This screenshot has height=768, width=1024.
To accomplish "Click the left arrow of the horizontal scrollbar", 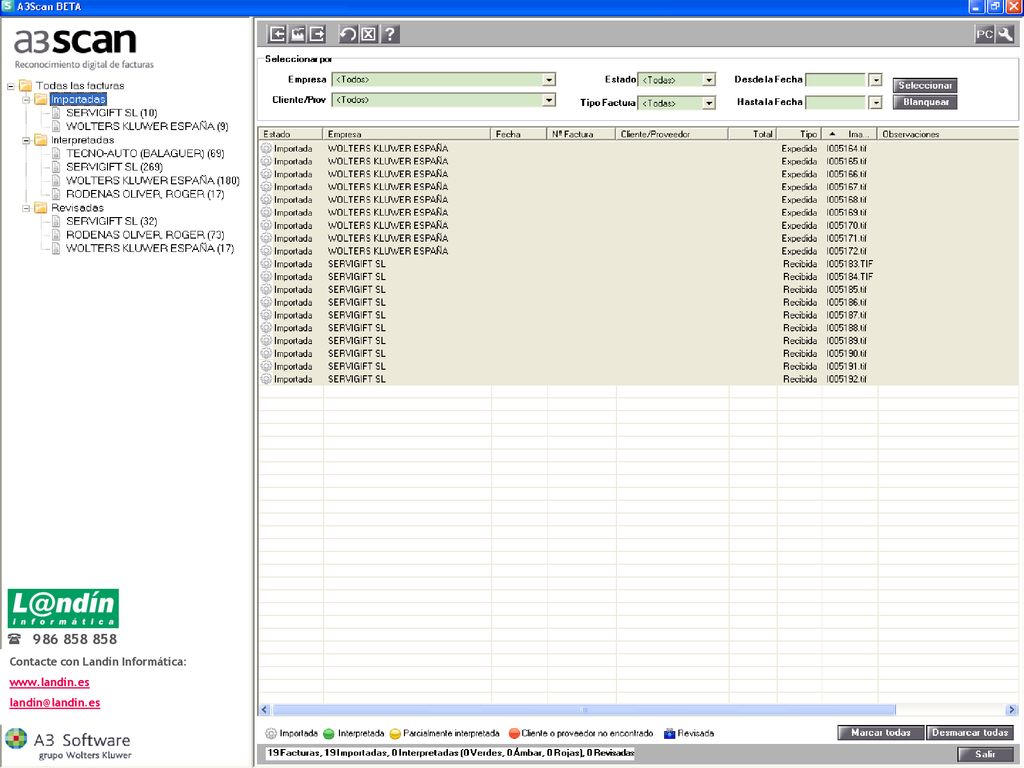I will [x=264, y=710].
